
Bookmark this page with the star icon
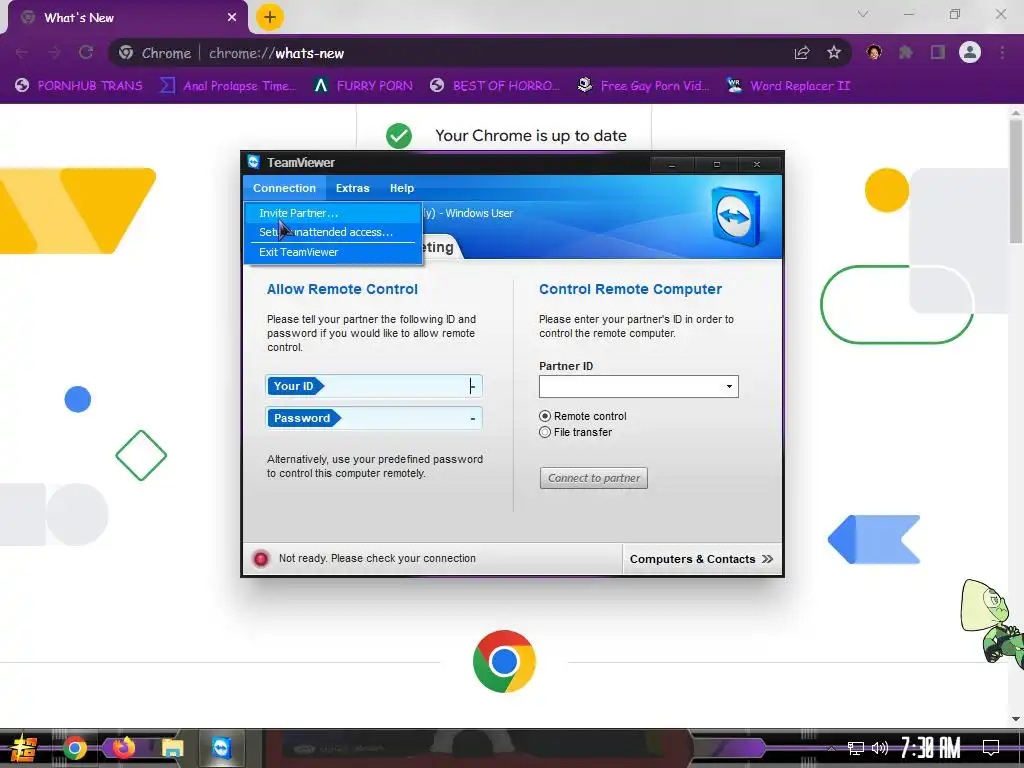coord(834,53)
